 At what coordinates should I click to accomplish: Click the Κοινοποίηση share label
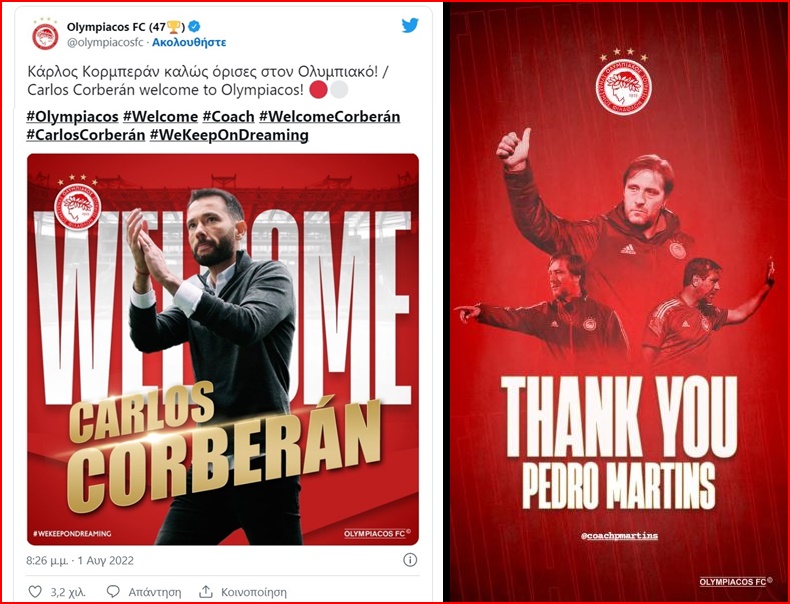coord(254,592)
